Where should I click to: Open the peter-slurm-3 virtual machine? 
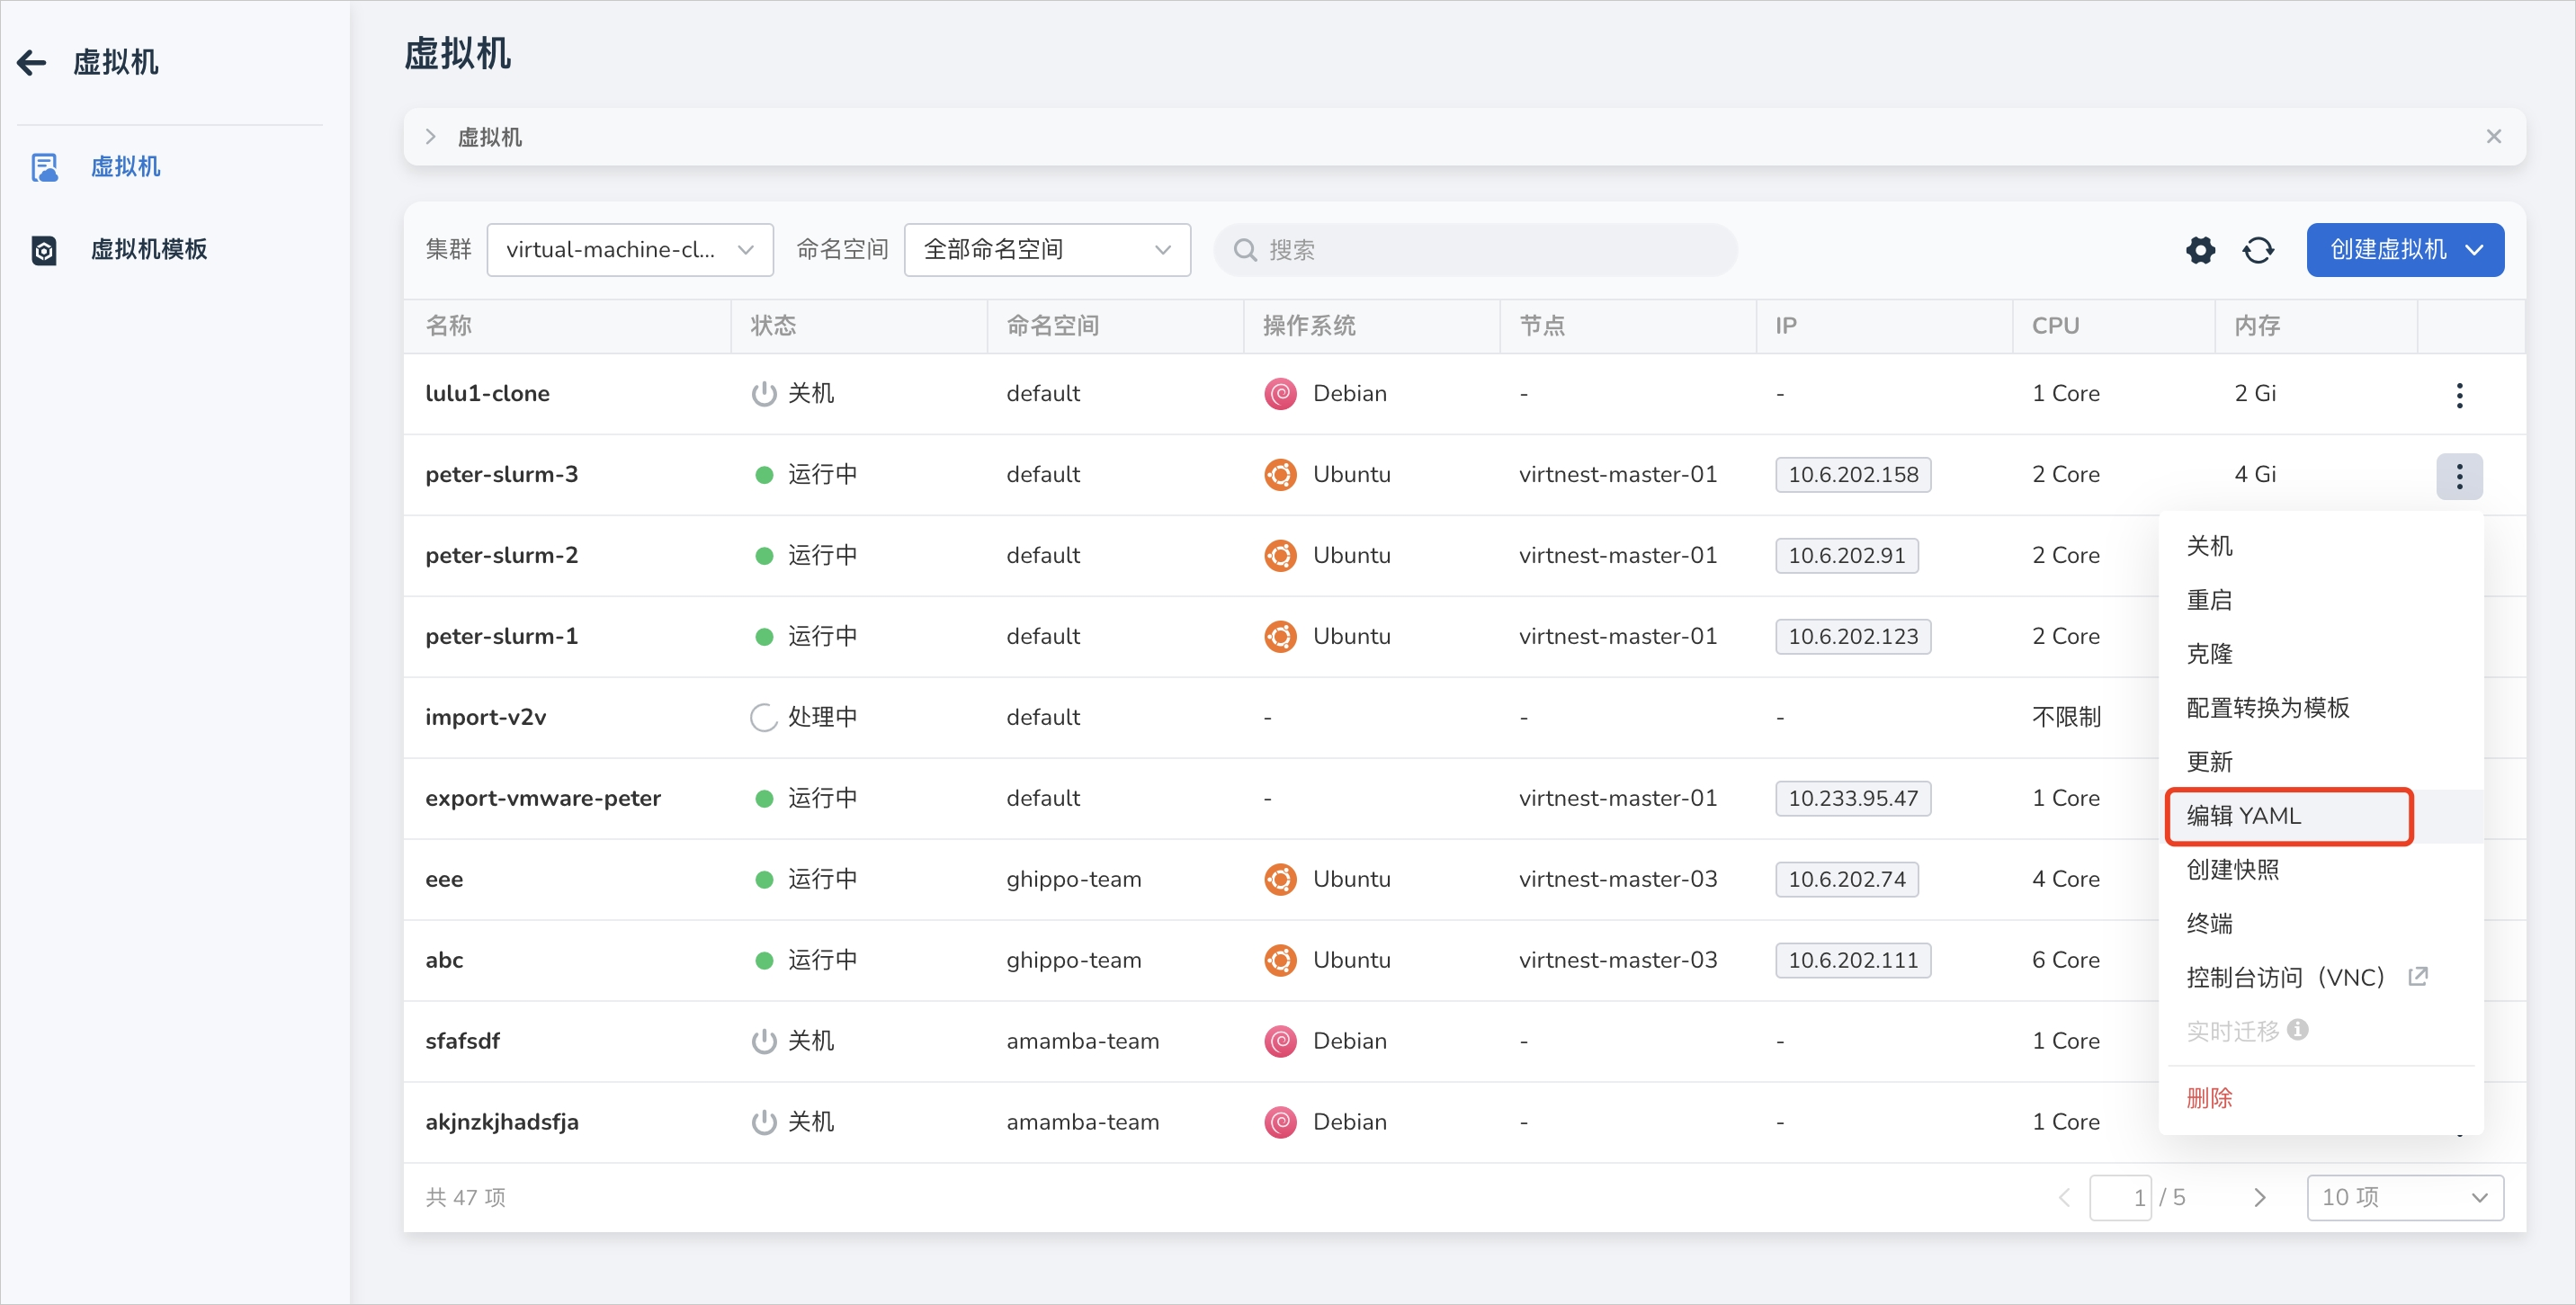(501, 475)
